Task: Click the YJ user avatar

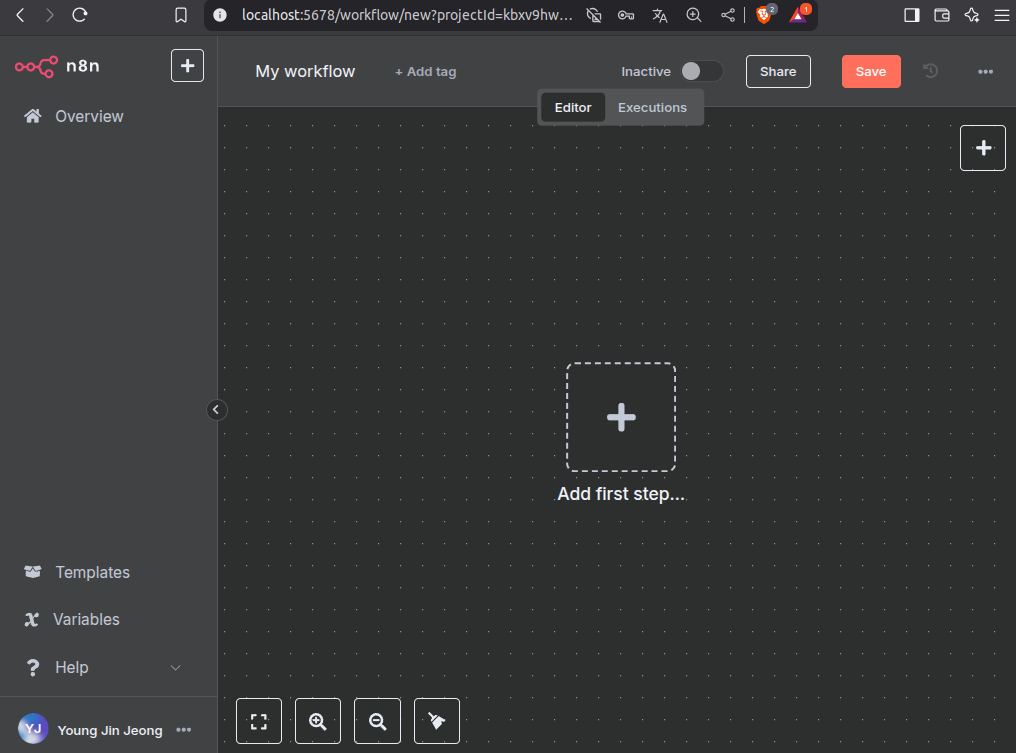Action: [33, 729]
